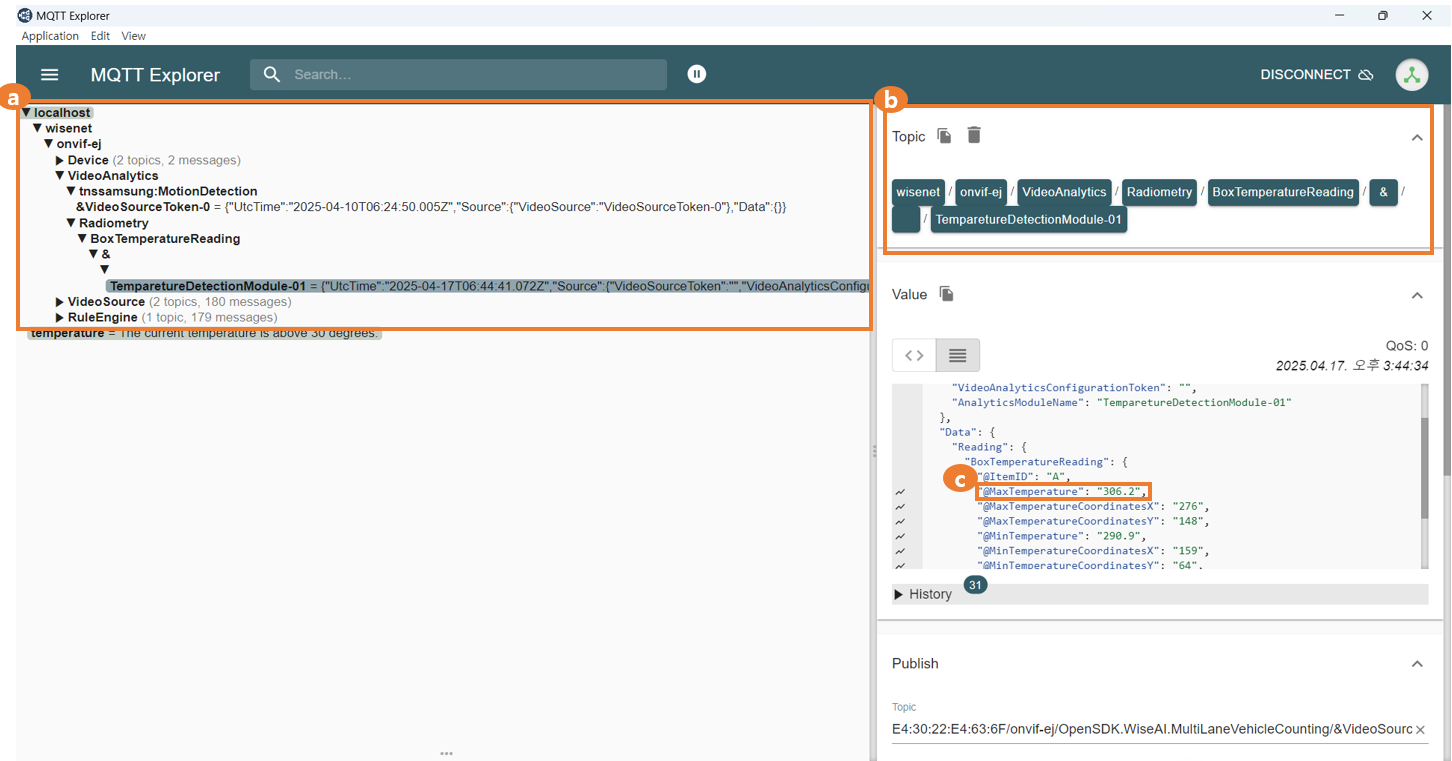Copy the topic path to clipboard

(944, 136)
